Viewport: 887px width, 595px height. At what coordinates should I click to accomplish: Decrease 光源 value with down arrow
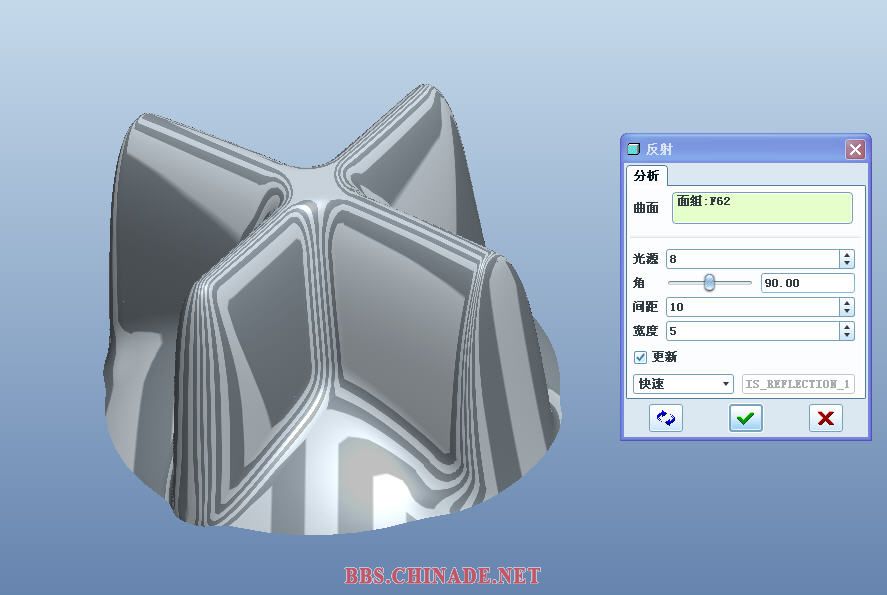coord(847,263)
